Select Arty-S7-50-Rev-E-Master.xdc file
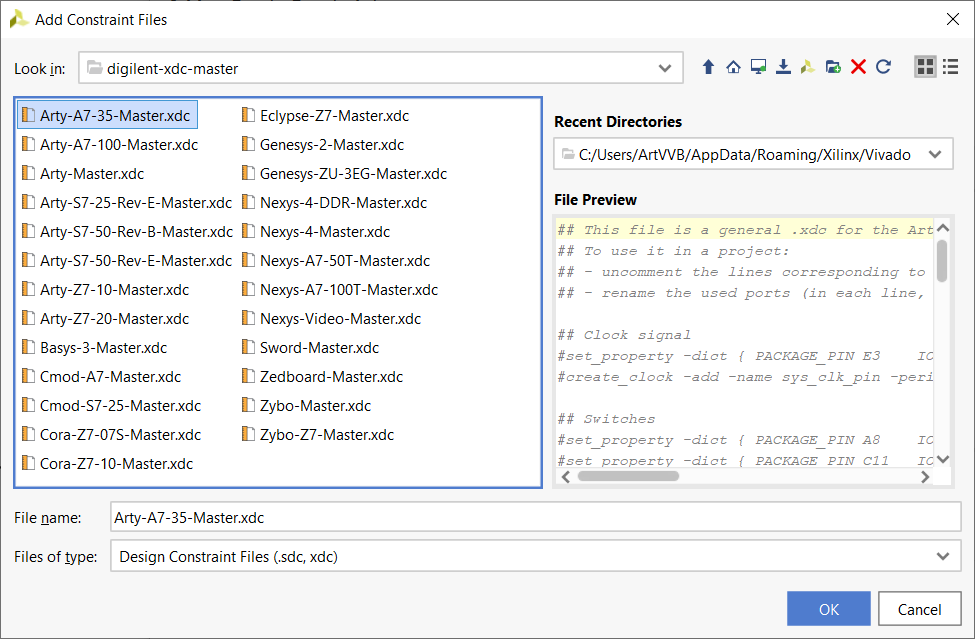 (127, 260)
